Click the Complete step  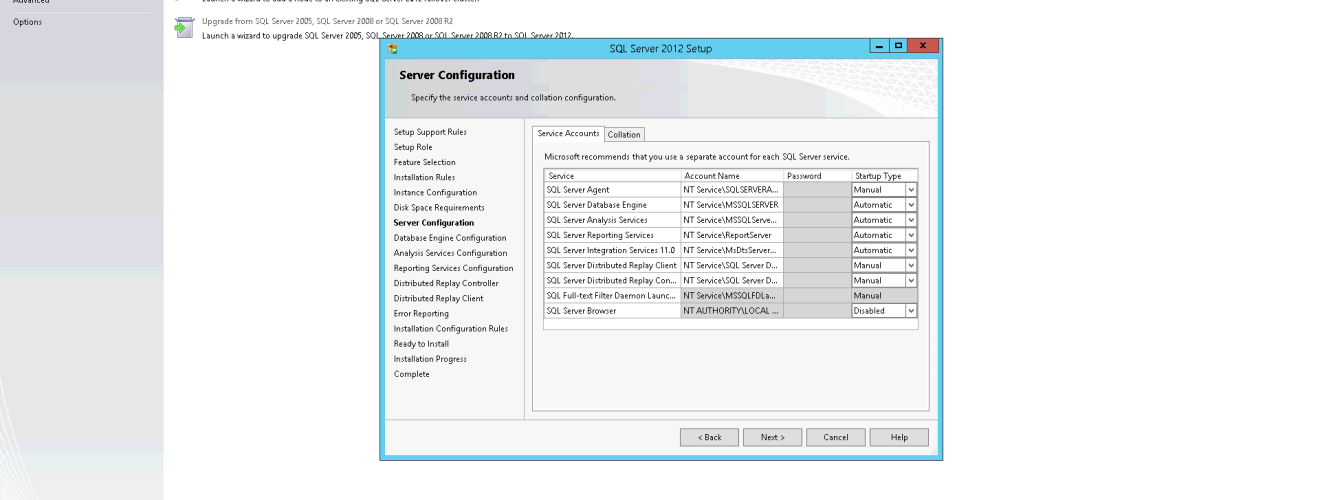pos(412,374)
